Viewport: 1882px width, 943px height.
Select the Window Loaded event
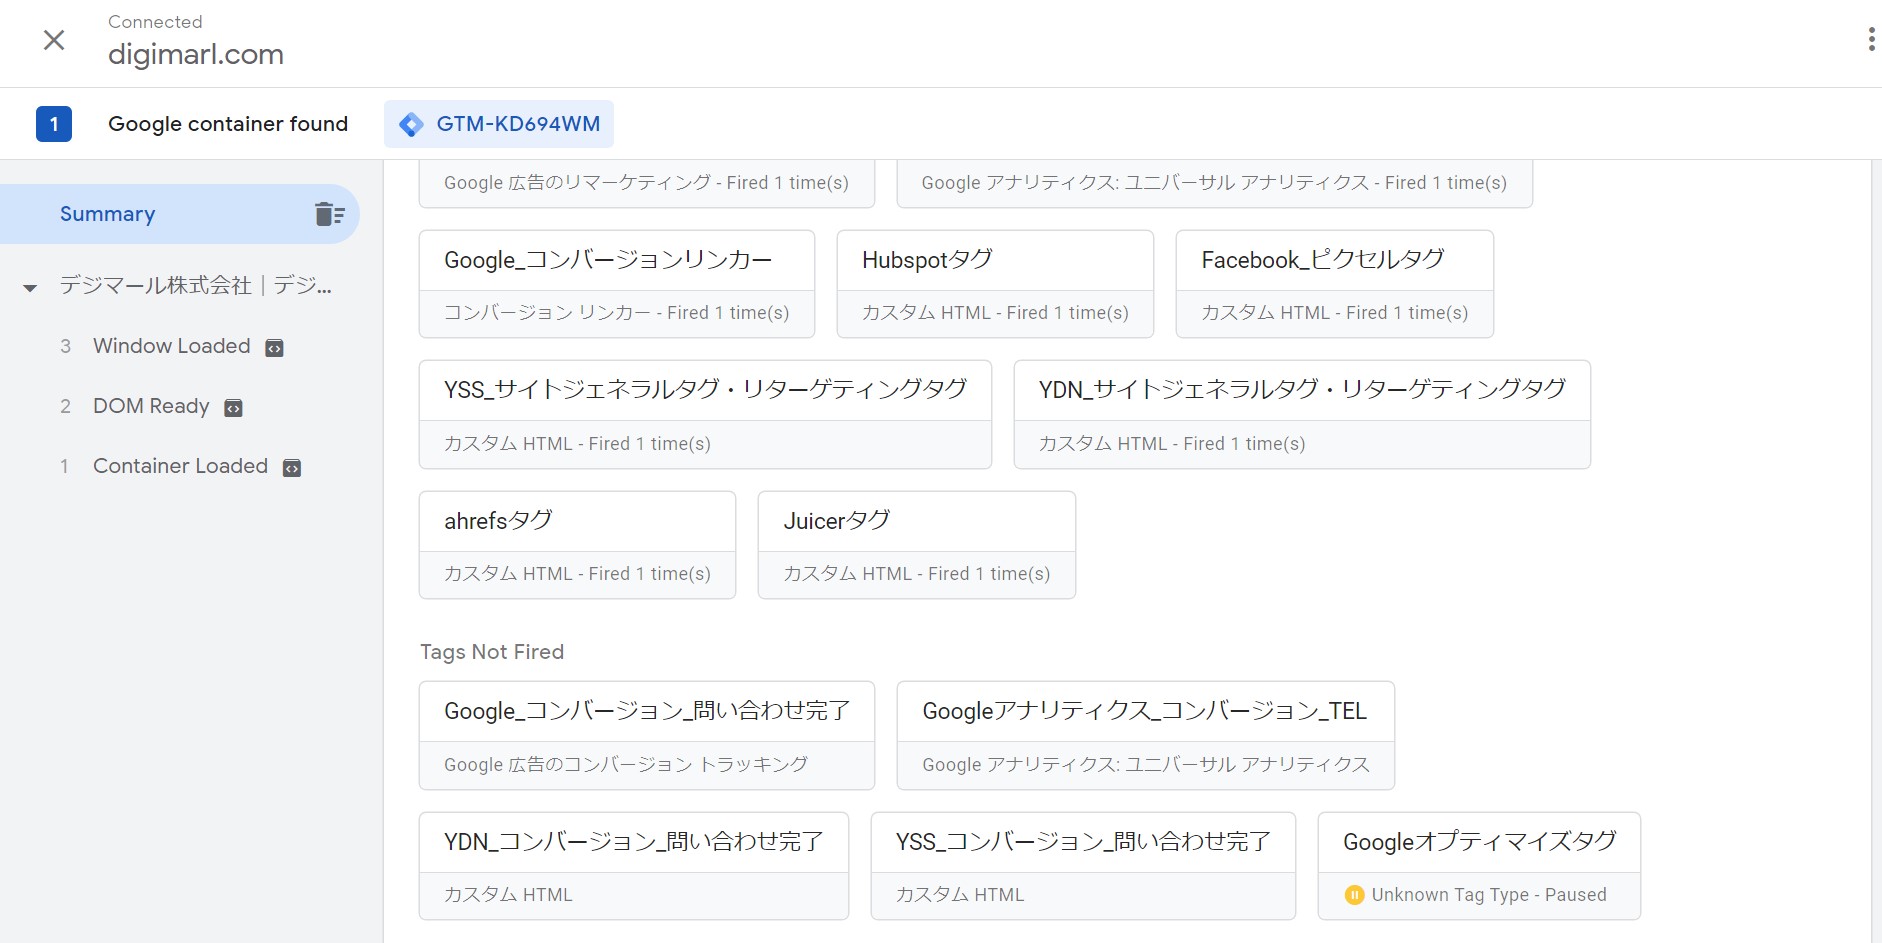coord(172,346)
